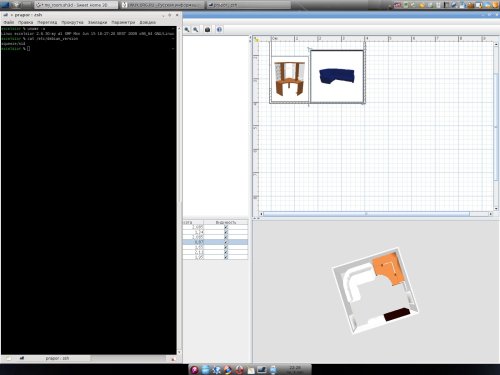Image resolution: width=500 pixels, height=375 pixels.
Task: Switch to the browser window in the taskbar
Action: (162, 5)
